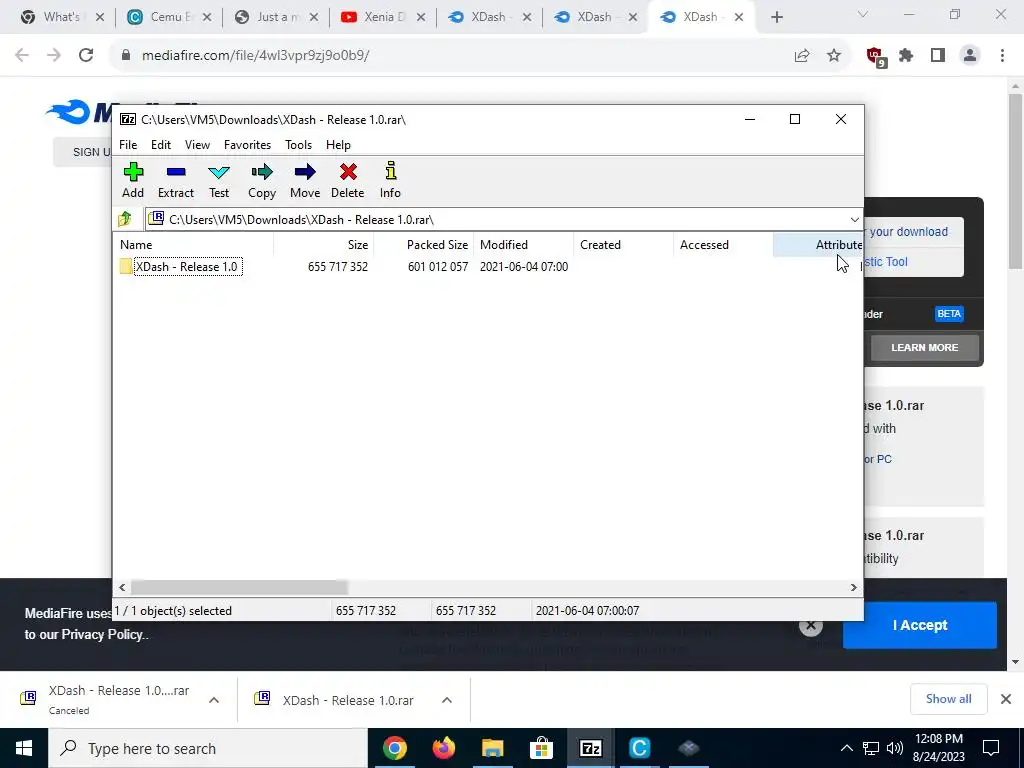Share this page using share icon

(802, 55)
